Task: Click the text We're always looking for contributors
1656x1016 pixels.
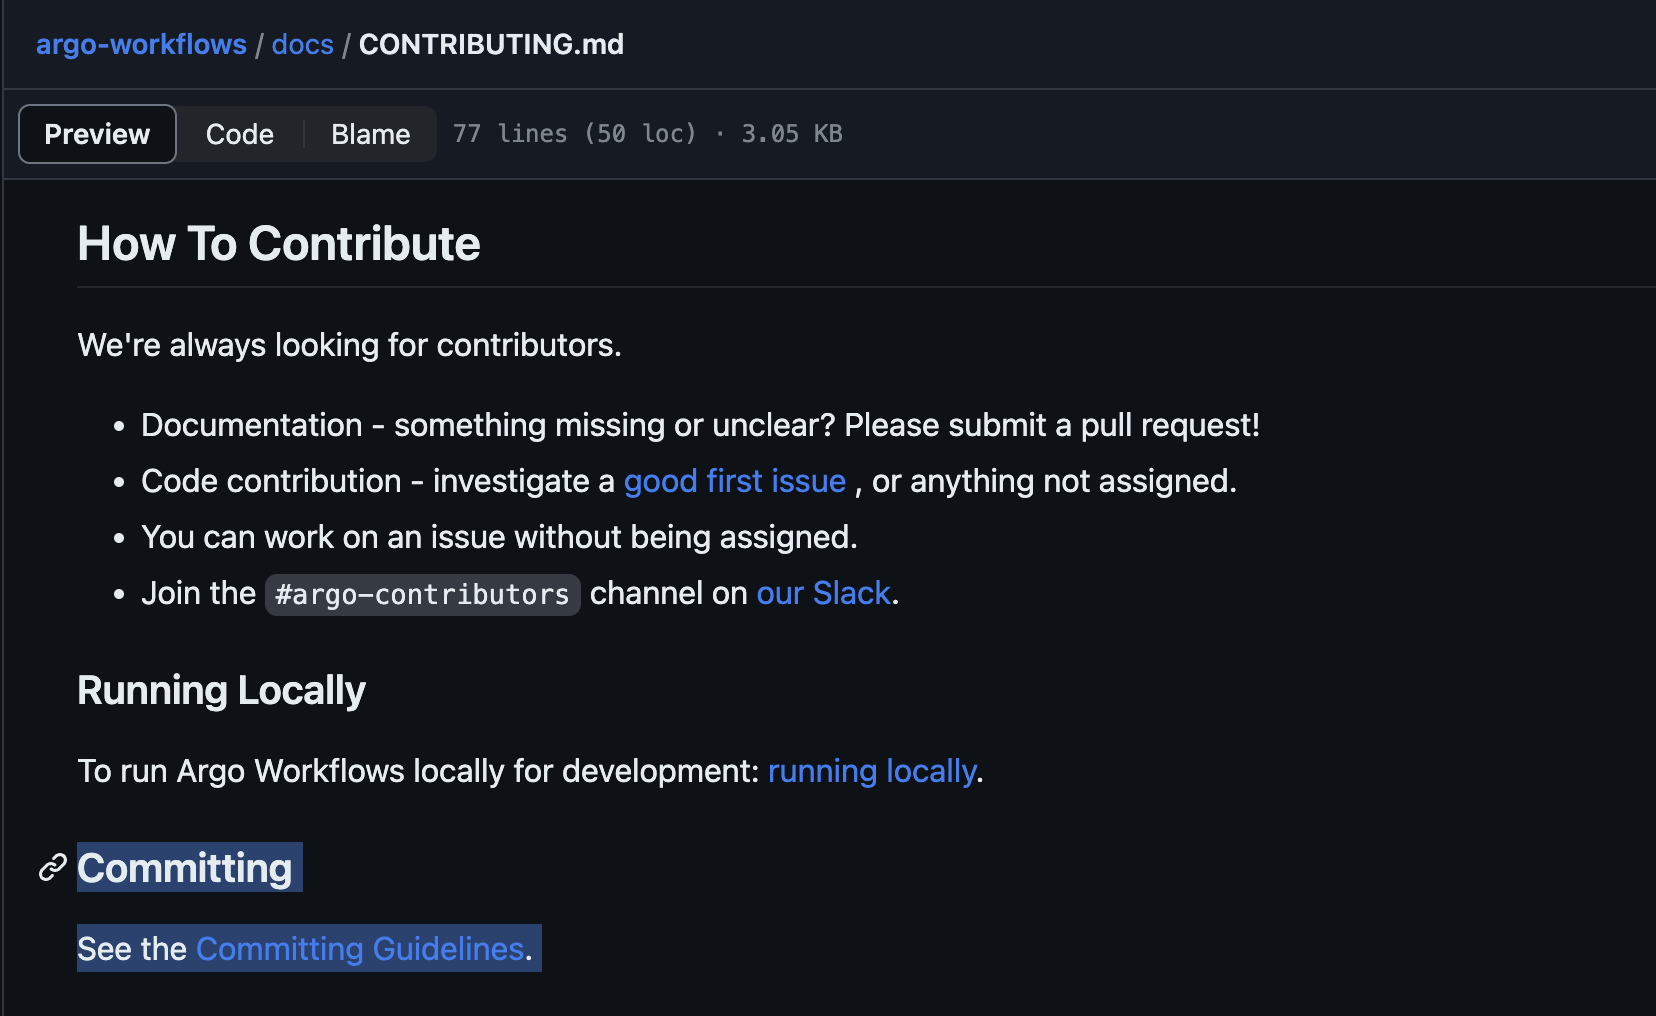Action: [x=350, y=345]
